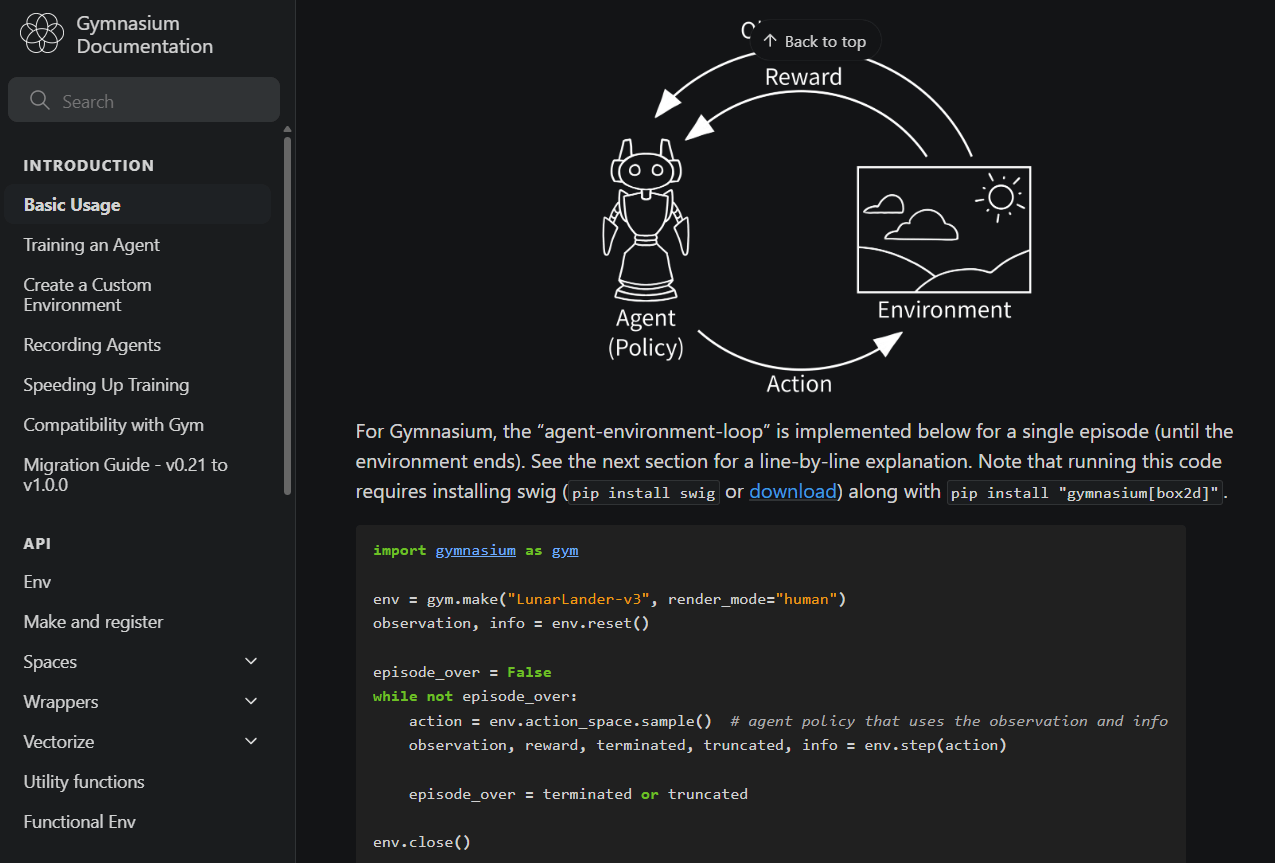Follow the swig download link
Viewport: 1275px width, 863px height.
(x=792, y=491)
